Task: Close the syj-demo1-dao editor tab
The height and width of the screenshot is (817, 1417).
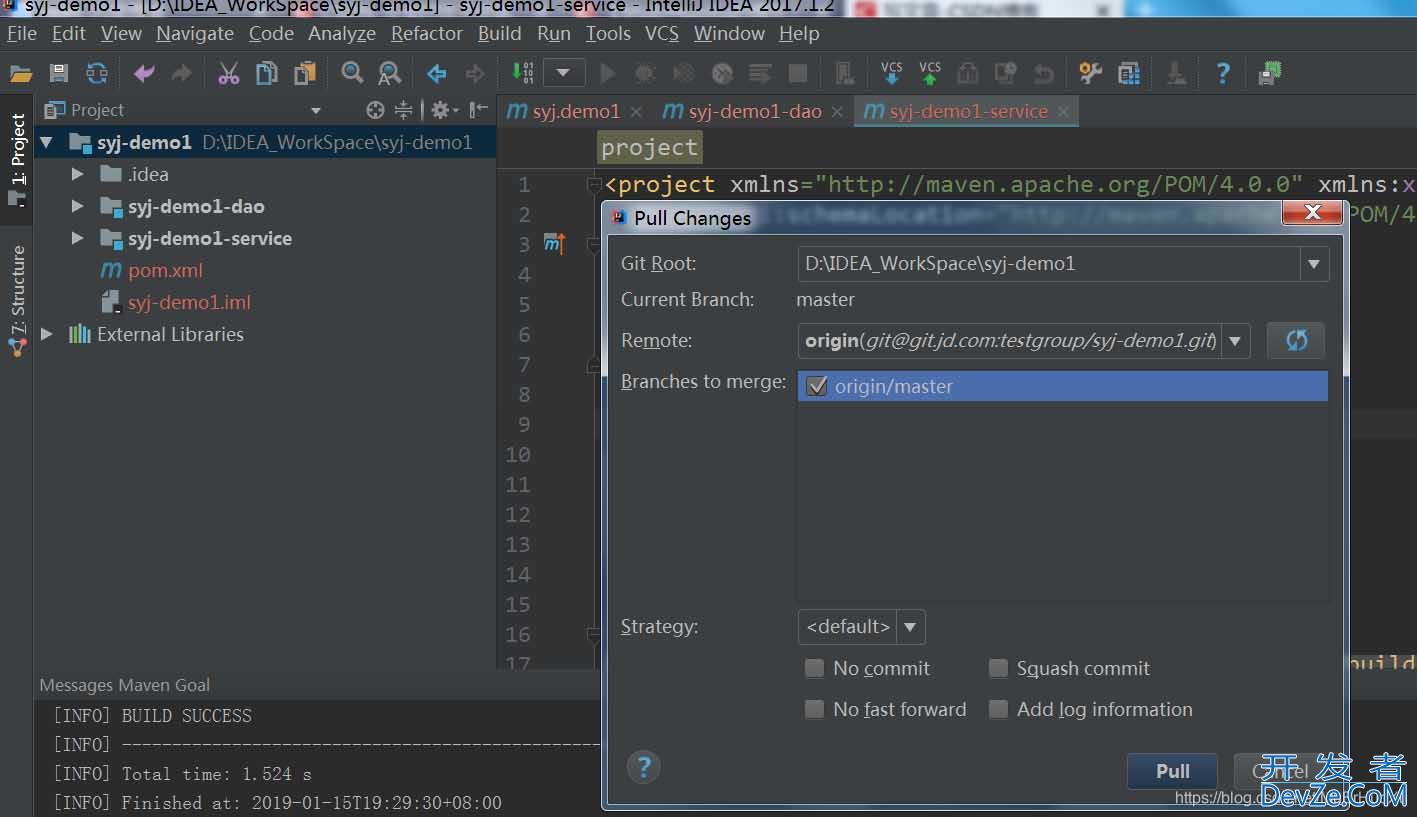Action: pos(837,112)
